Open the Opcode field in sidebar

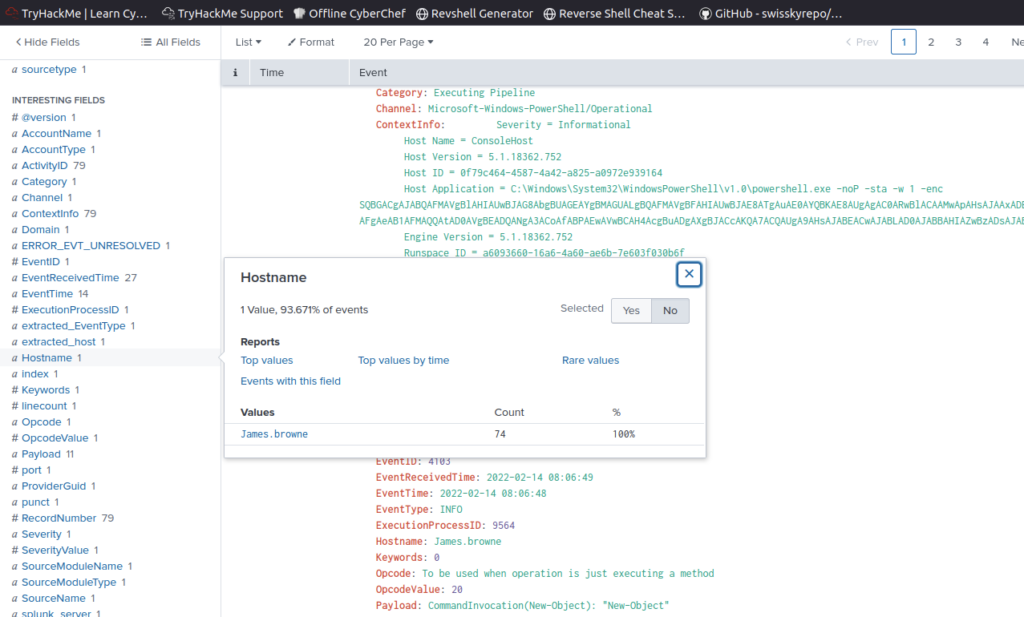(x=41, y=422)
